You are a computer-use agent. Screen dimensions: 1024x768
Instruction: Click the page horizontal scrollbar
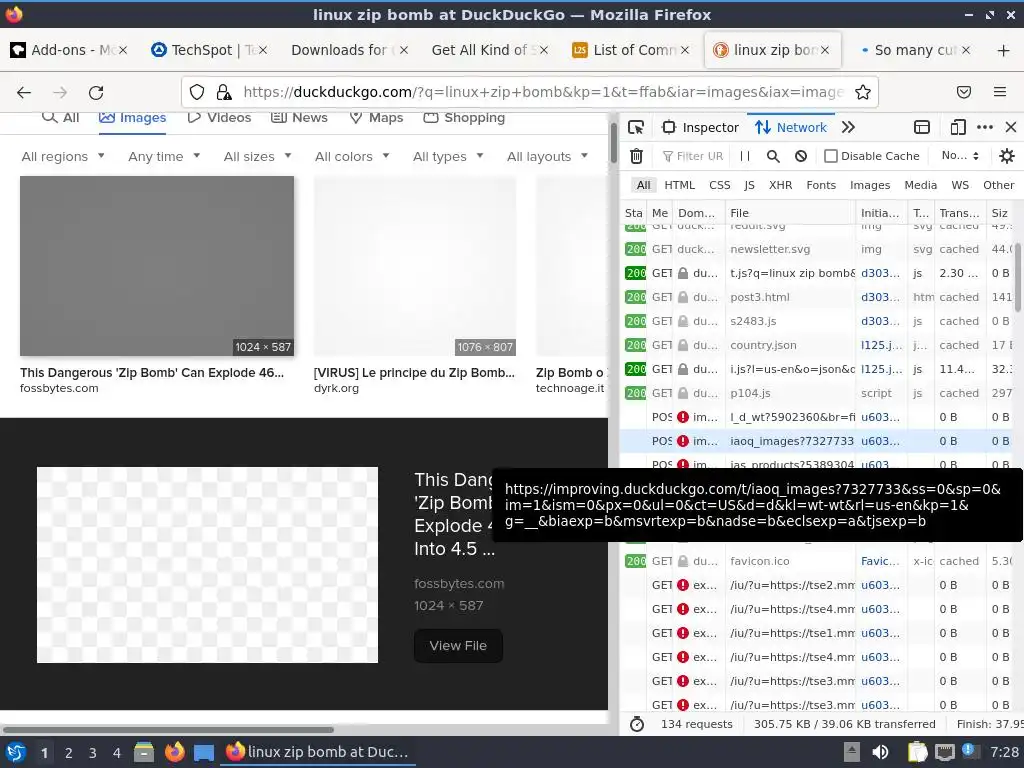[168, 729]
